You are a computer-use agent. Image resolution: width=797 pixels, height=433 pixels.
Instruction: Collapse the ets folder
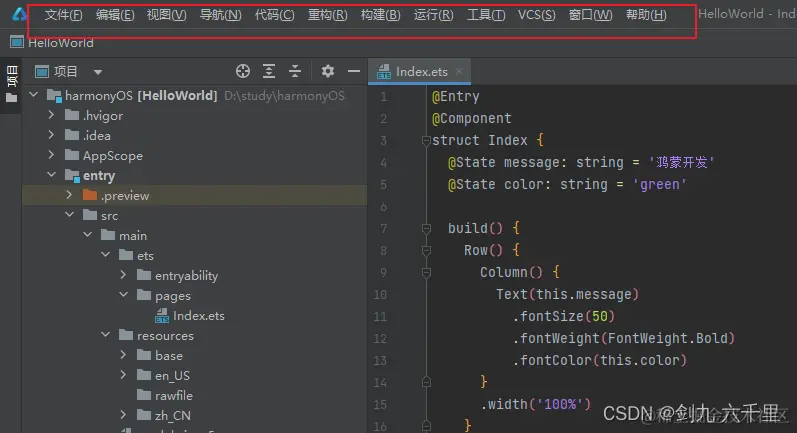pyautogui.click(x=106, y=254)
